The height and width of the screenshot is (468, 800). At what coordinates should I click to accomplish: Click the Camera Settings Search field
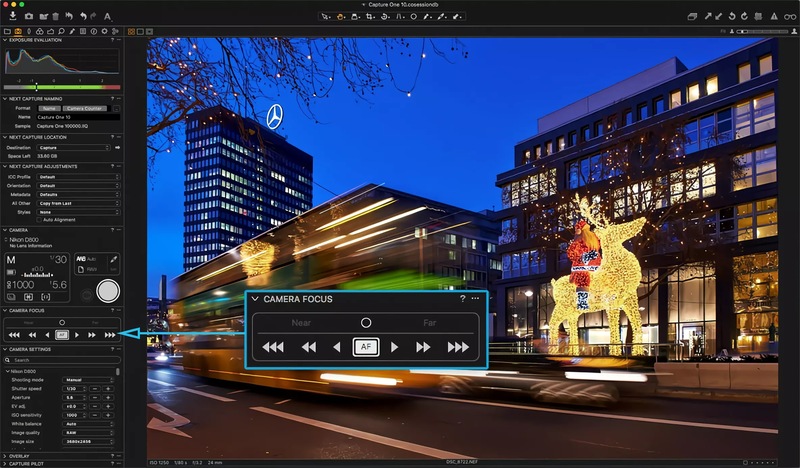[62, 360]
